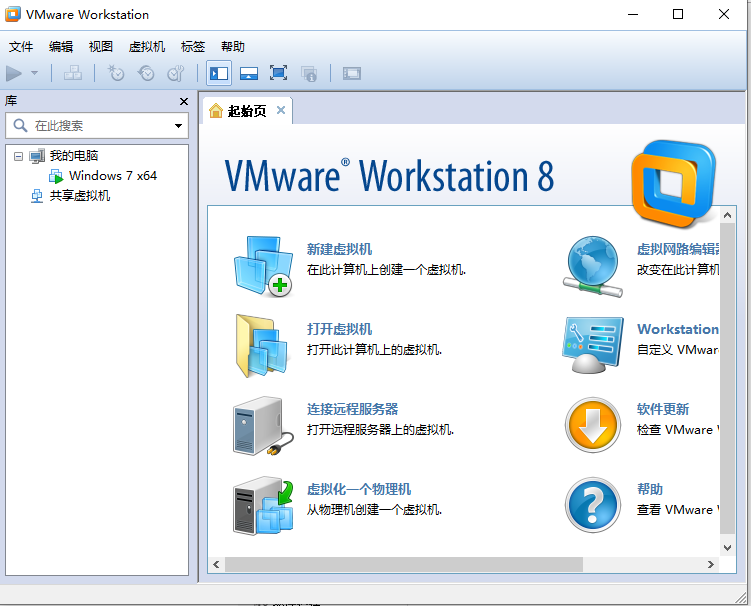751x606 pixels.
Task: Toggle the library sidebar view button
Action: click(219, 73)
